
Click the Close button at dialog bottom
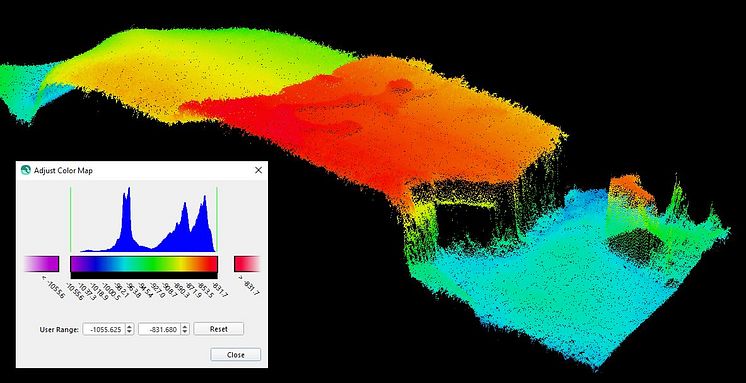pos(236,355)
